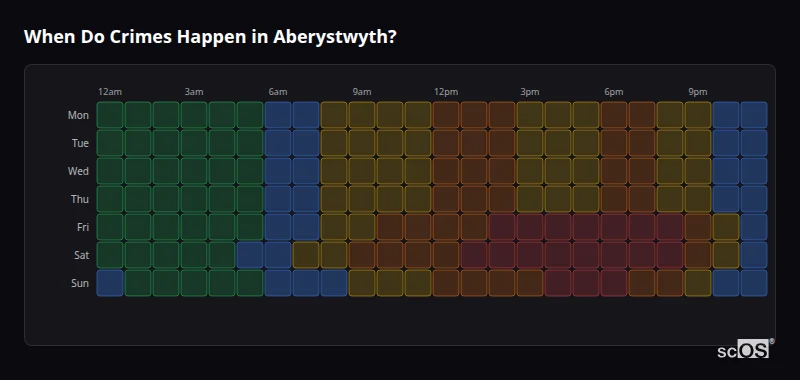This screenshot has height=380, width=800.
Task: Click the 6am column label
Action: tap(278, 92)
